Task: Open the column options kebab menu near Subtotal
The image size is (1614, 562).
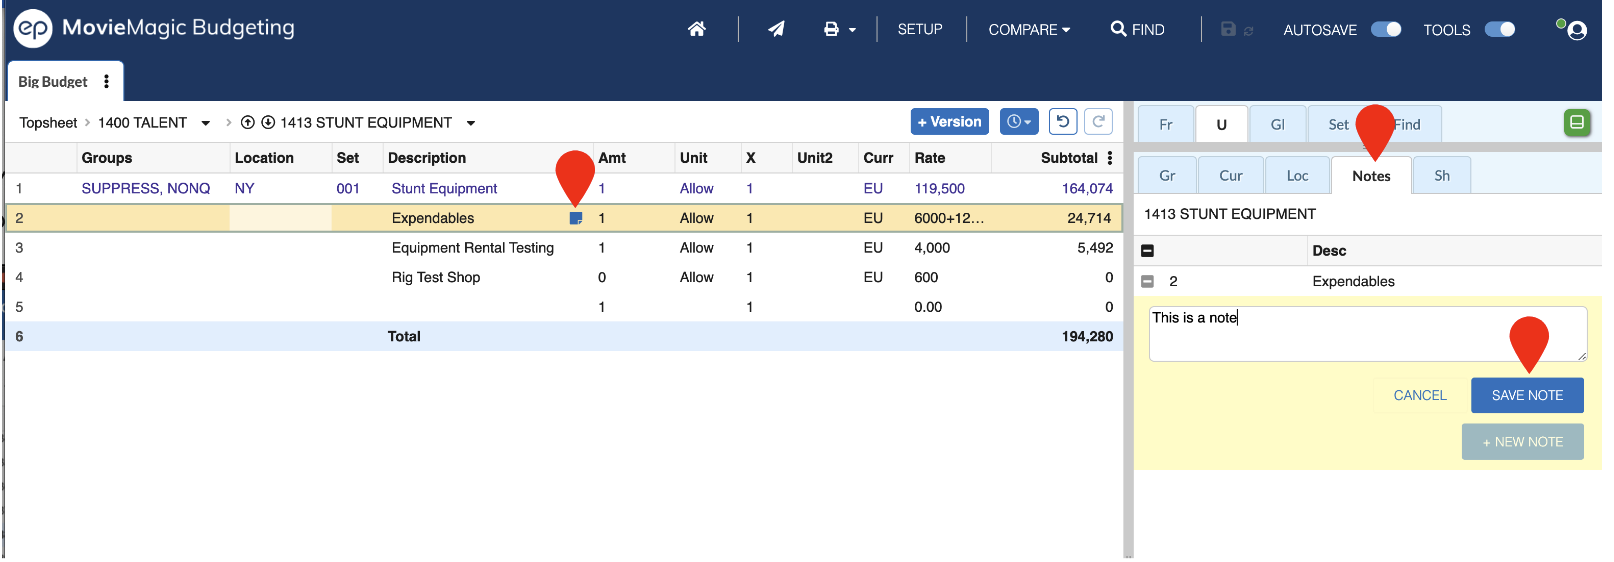Action: click(x=1110, y=158)
